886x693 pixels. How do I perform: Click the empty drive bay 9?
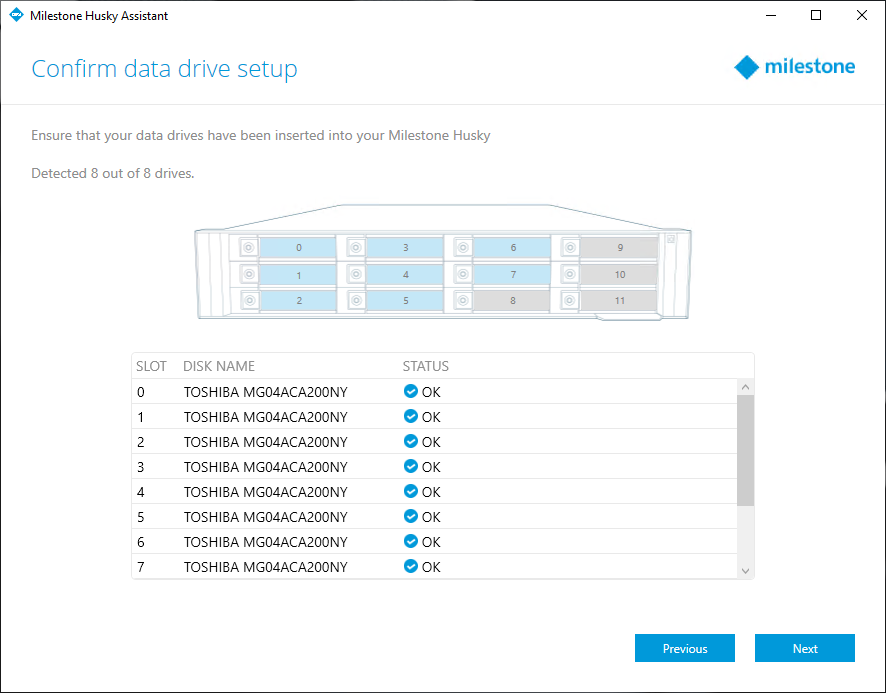click(x=619, y=247)
